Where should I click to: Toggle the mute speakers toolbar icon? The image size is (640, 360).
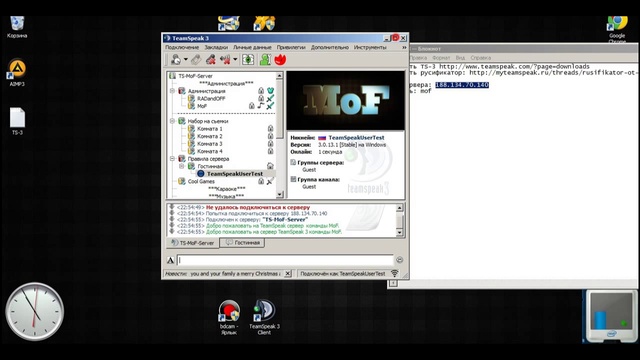coord(225,60)
